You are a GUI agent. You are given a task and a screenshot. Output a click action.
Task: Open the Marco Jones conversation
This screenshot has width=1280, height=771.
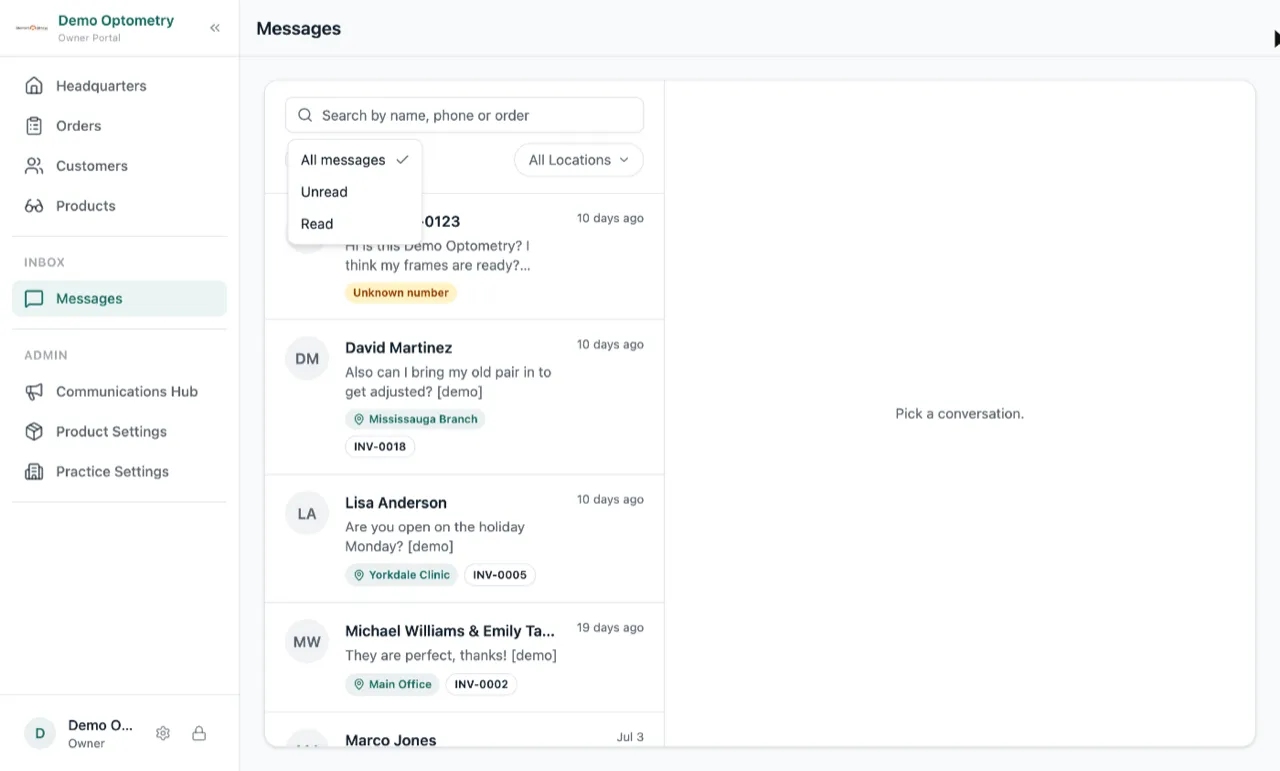[x=464, y=729]
